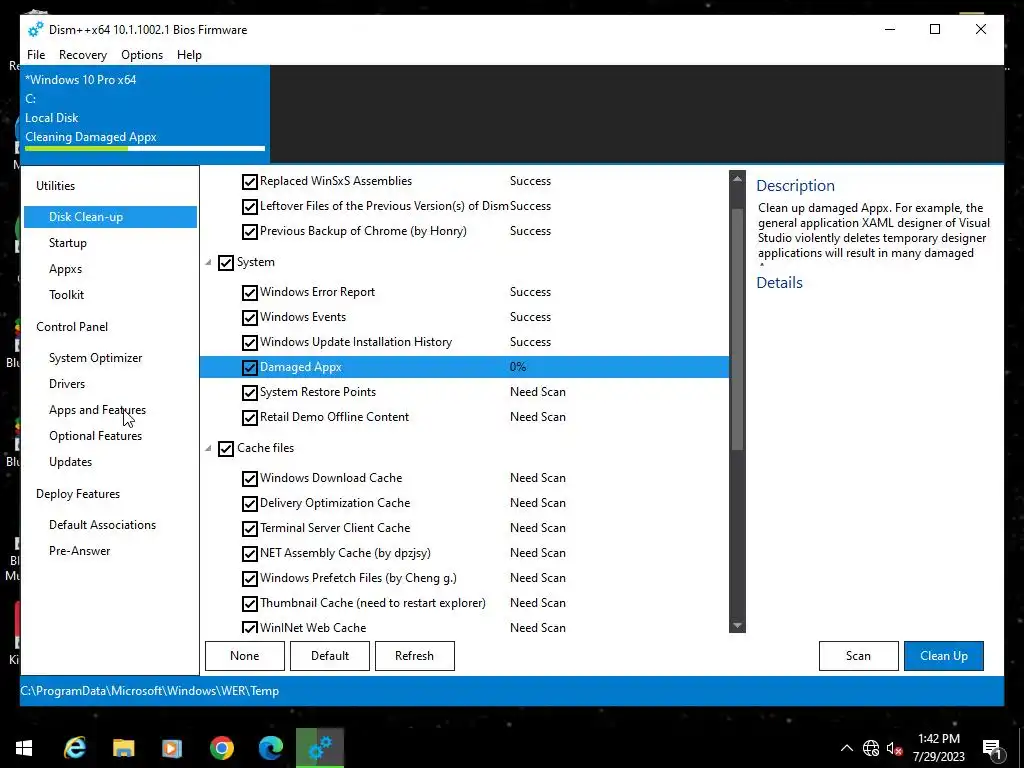
Task: Collapse the System group
Action: pyautogui.click(x=208, y=263)
